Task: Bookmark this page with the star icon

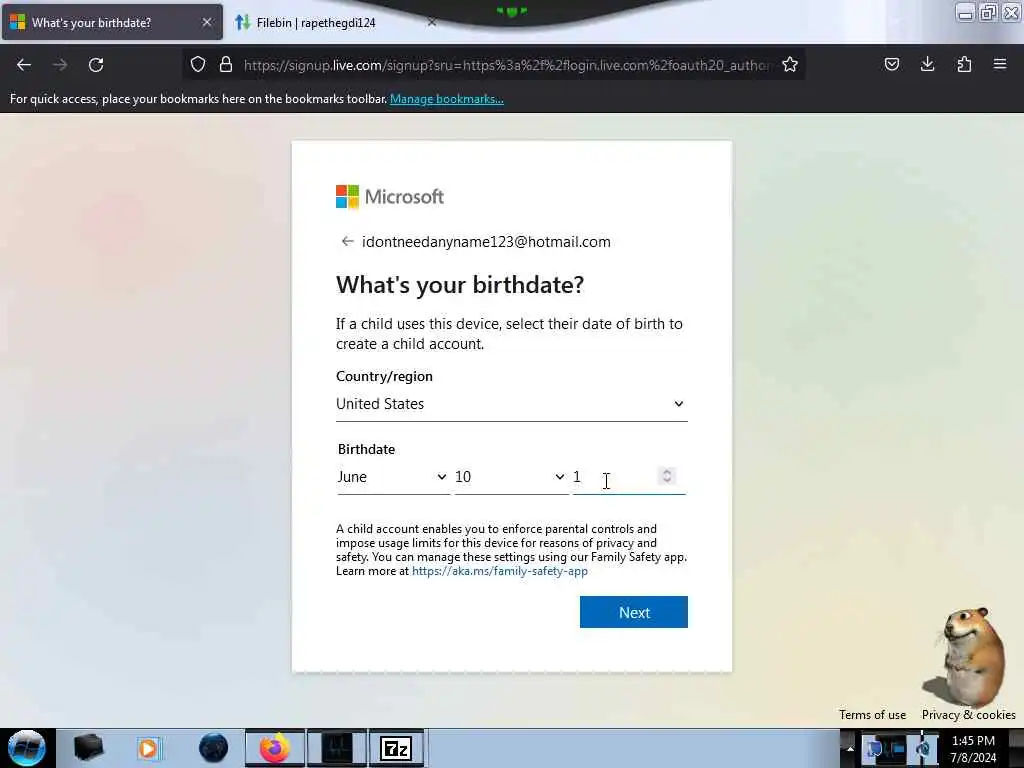Action: point(790,64)
